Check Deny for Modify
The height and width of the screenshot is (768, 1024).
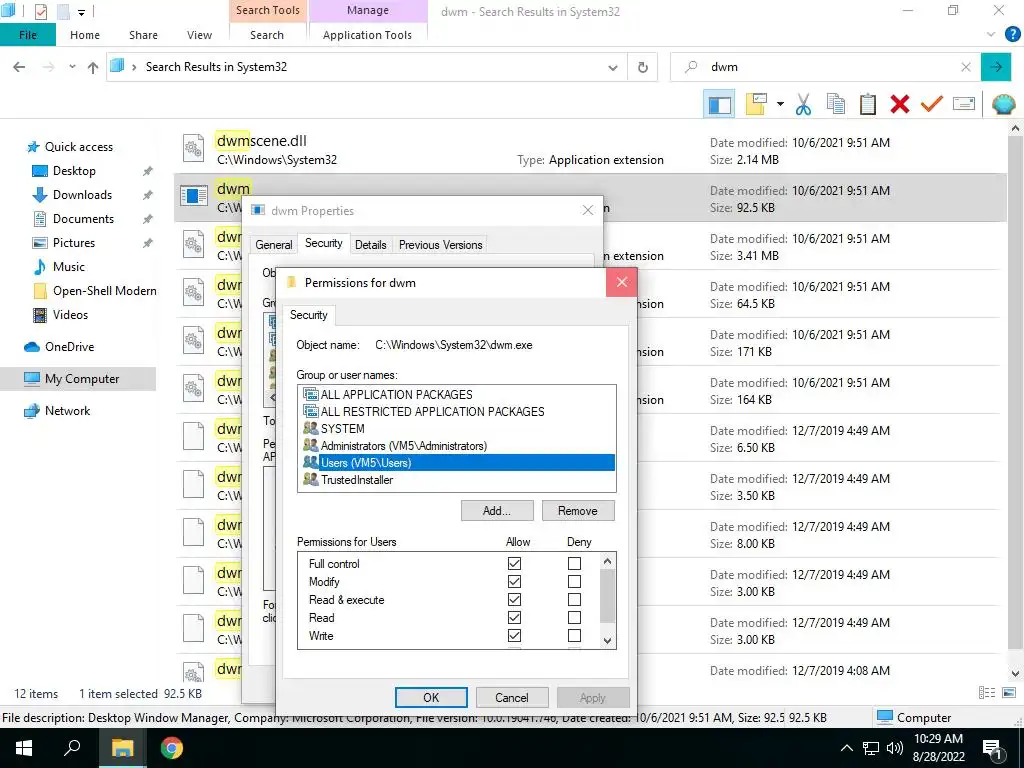point(574,581)
